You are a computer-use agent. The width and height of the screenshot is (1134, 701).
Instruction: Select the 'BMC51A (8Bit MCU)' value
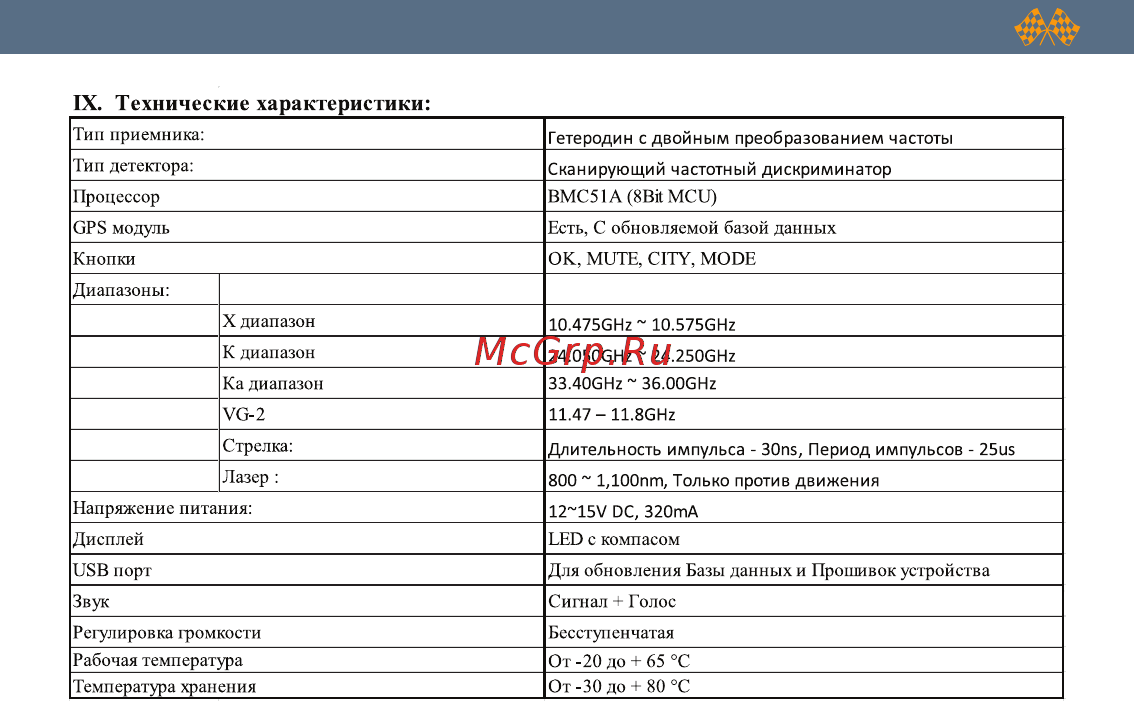[x=632, y=197]
